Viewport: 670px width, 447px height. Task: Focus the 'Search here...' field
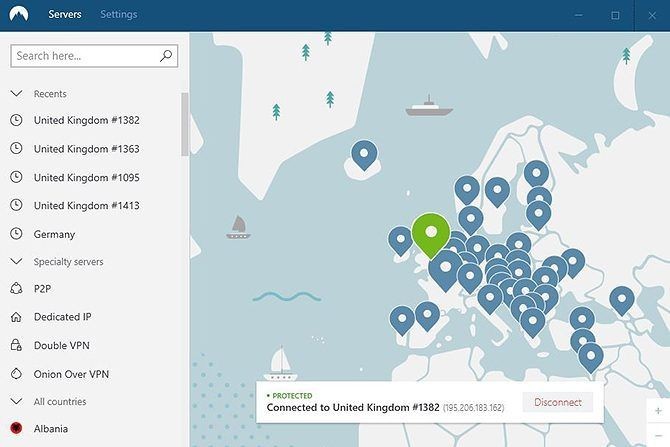tap(94, 56)
